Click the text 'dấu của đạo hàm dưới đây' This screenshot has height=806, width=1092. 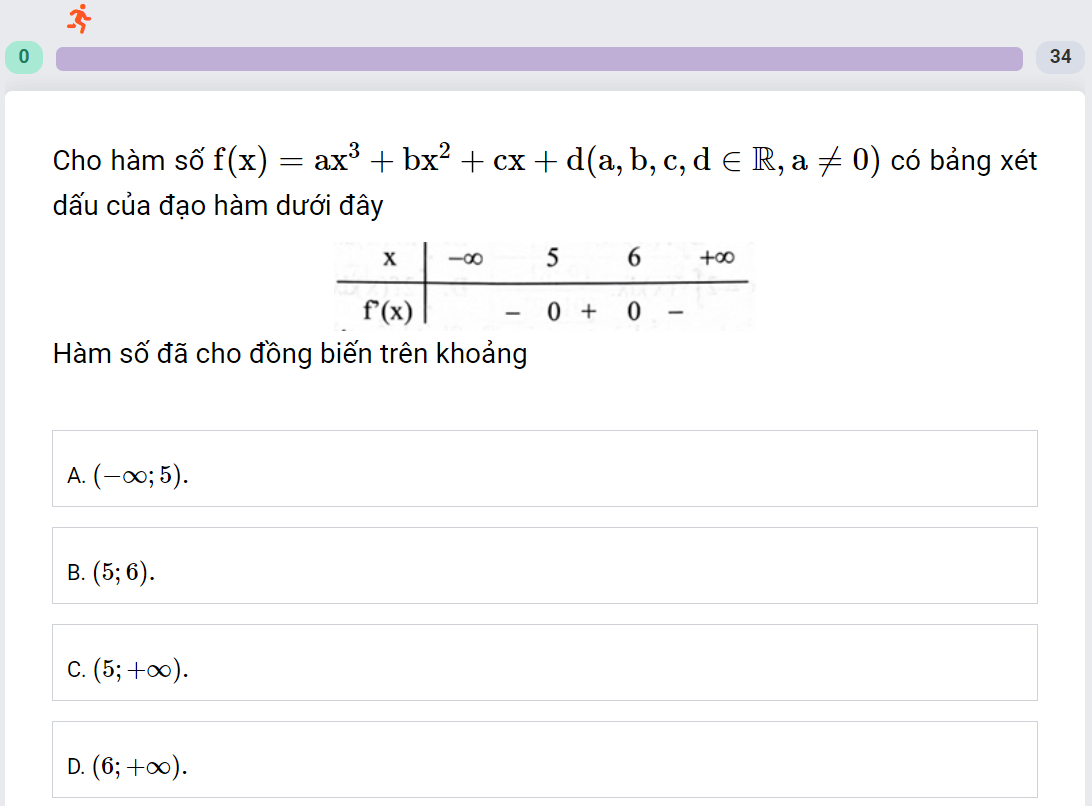point(218,206)
